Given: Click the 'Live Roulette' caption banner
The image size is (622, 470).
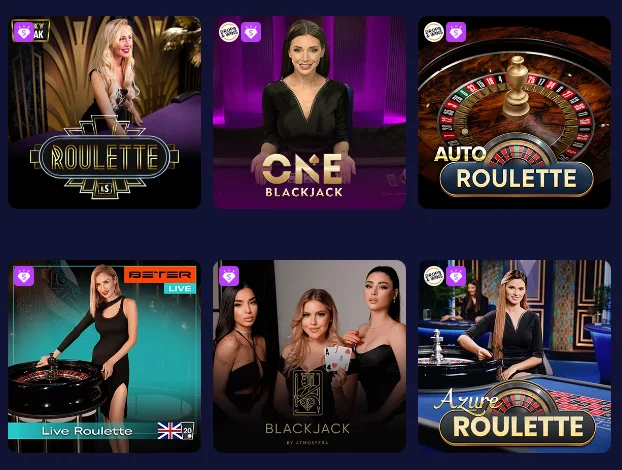Looking at the screenshot, I should click(x=87, y=431).
